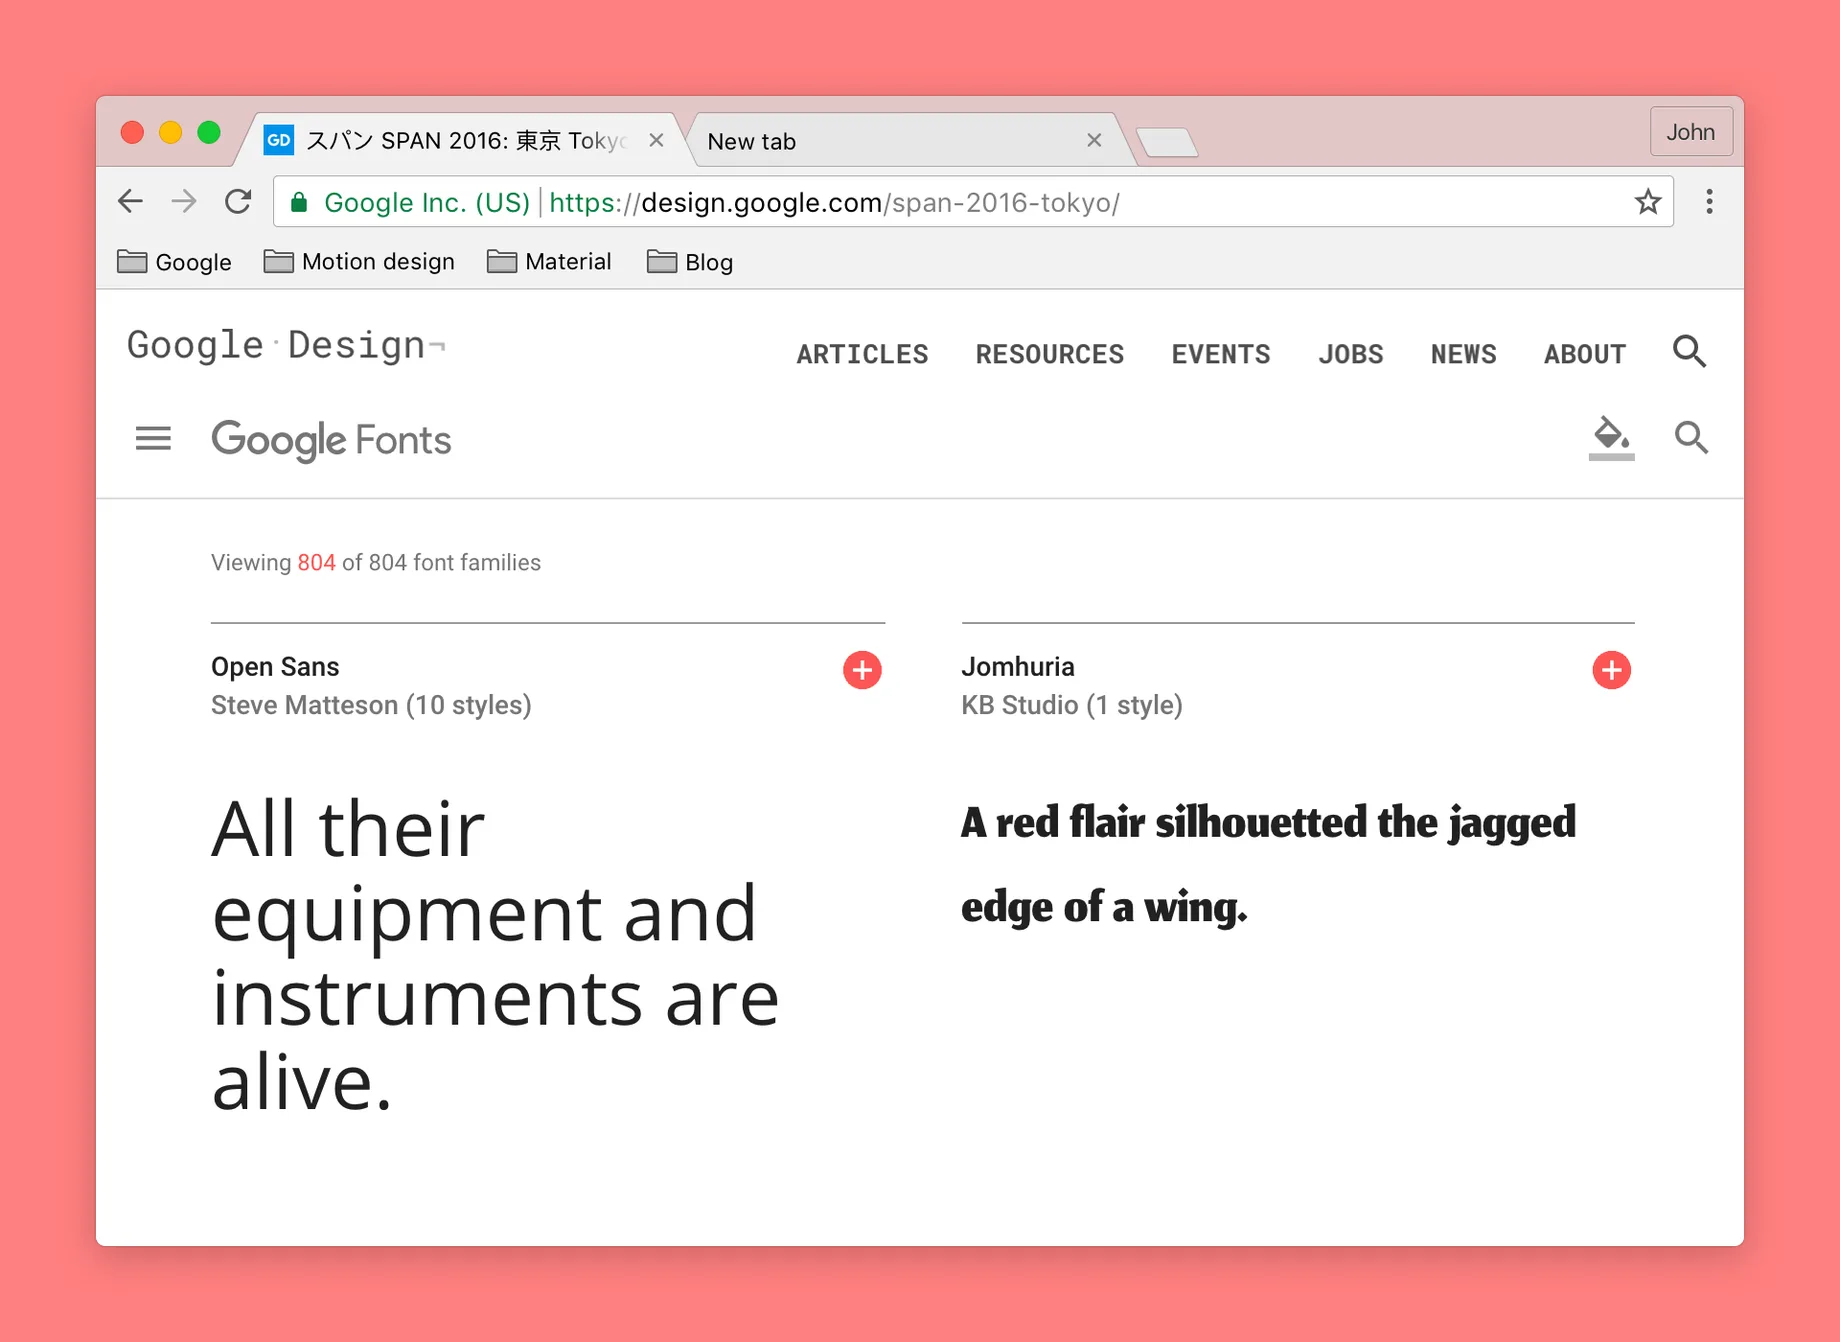Bookmark this page with the star icon
Viewport: 1840px width, 1342px height.
pyautogui.click(x=1648, y=202)
